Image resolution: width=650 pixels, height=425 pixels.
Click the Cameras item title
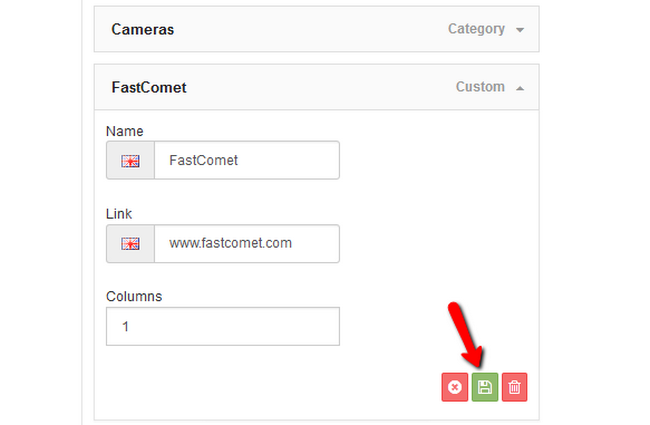(x=142, y=30)
